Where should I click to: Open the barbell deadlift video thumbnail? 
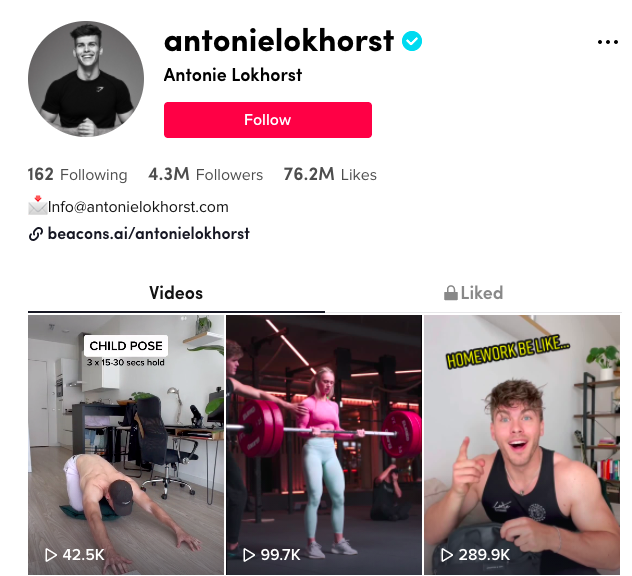[x=324, y=445]
